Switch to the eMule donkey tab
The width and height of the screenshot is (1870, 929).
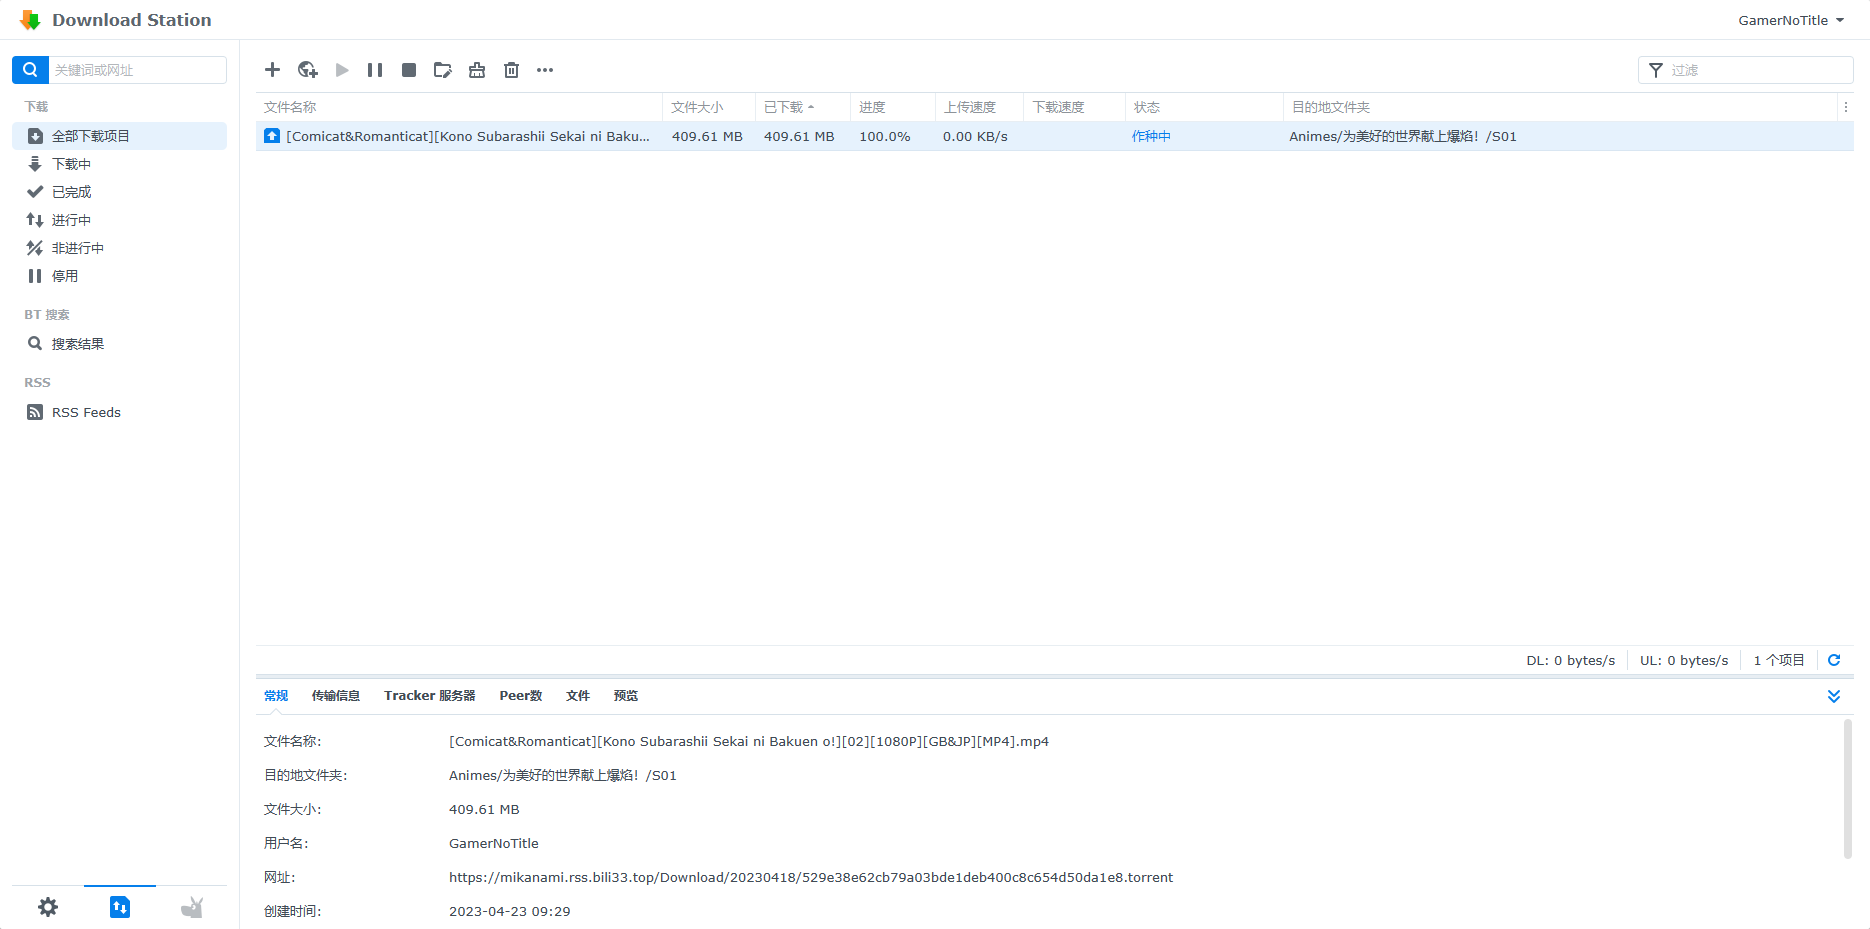click(192, 907)
